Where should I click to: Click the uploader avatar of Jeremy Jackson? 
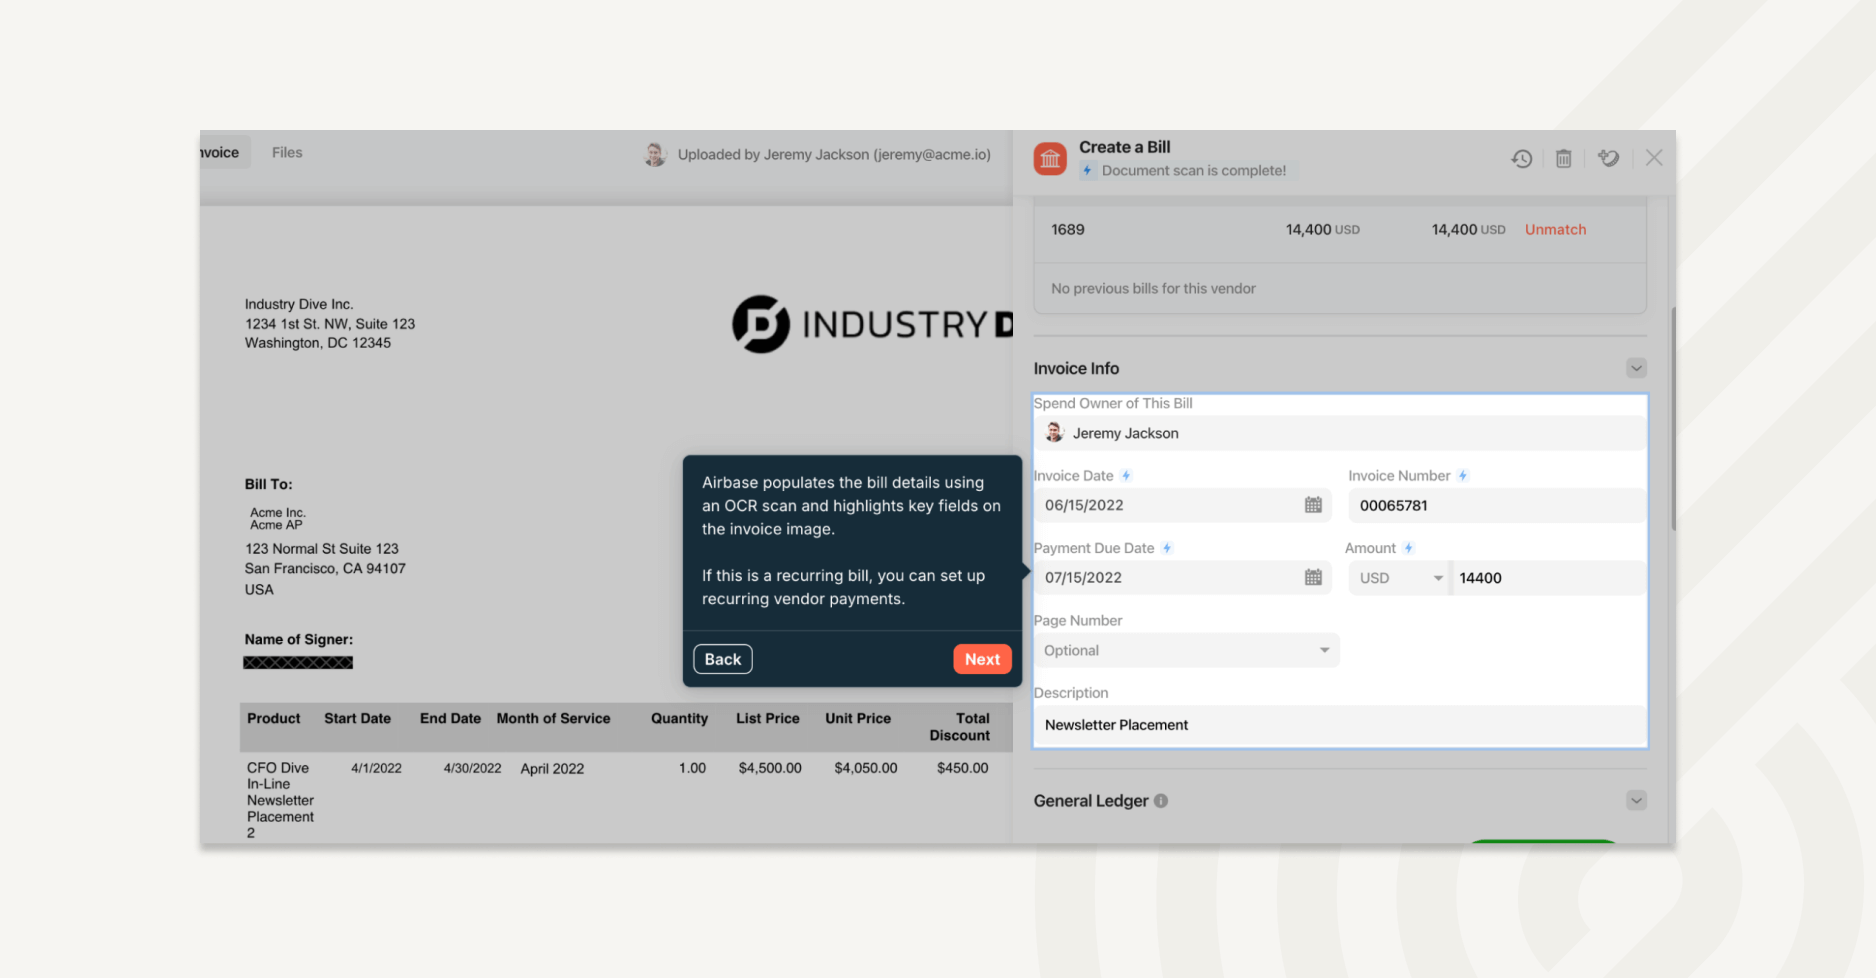pos(655,154)
